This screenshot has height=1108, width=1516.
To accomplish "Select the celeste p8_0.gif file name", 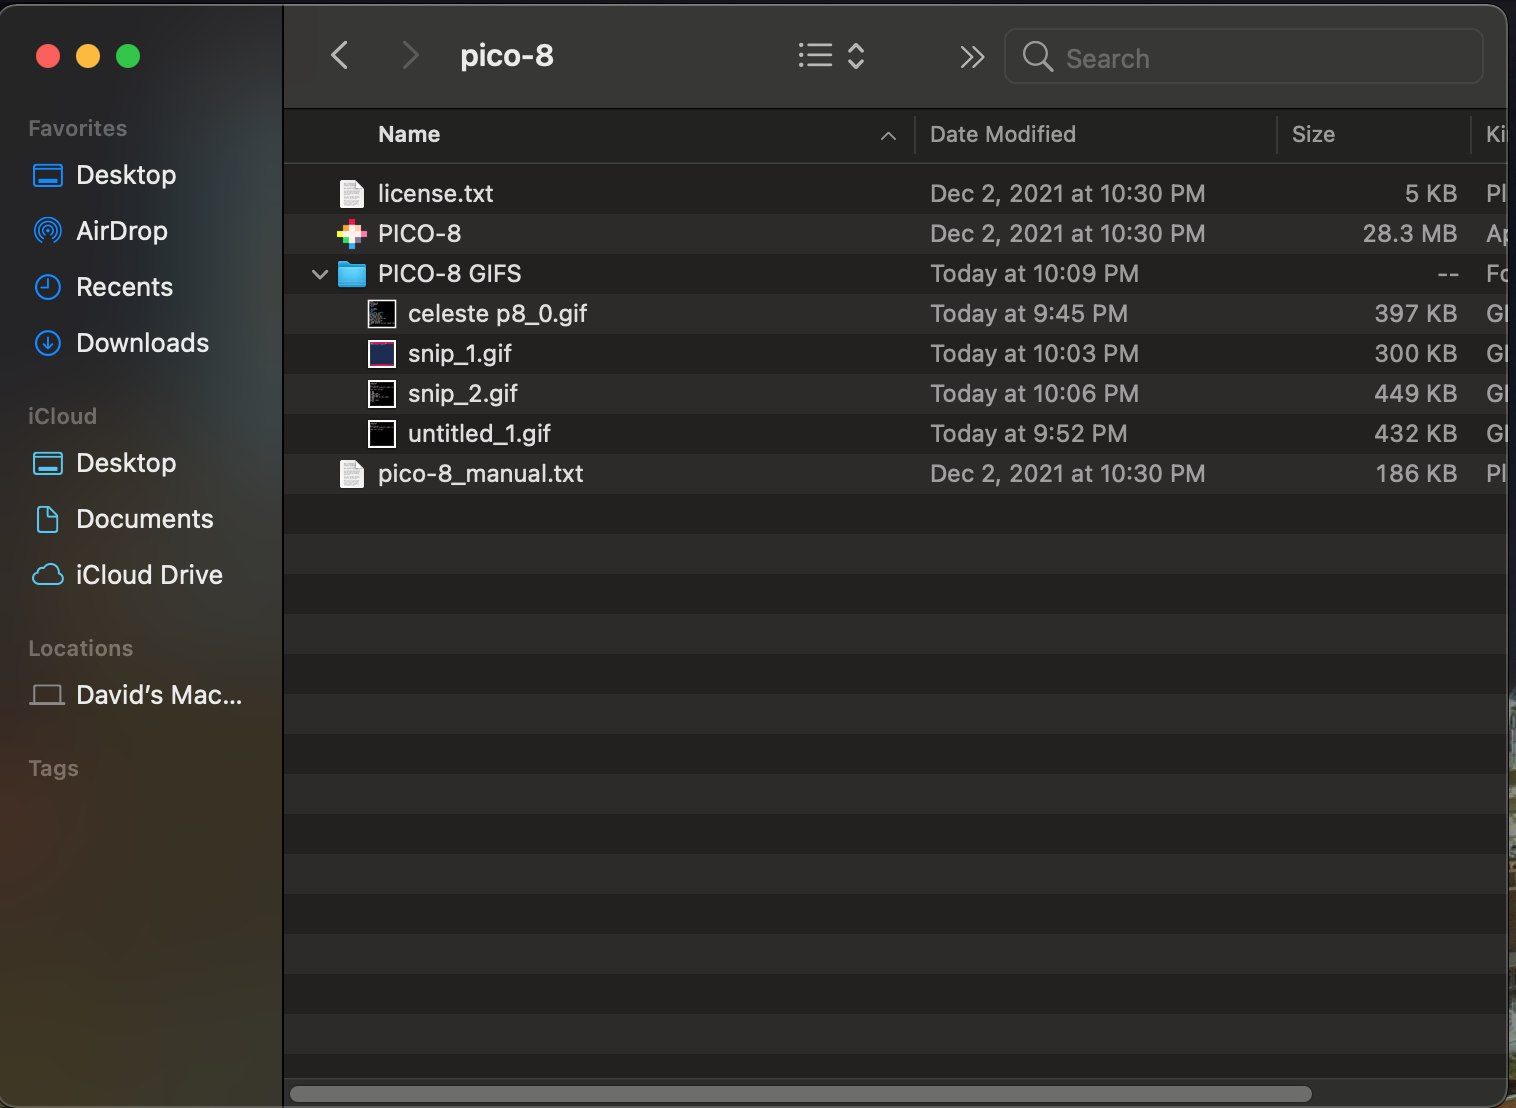I will (x=497, y=314).
